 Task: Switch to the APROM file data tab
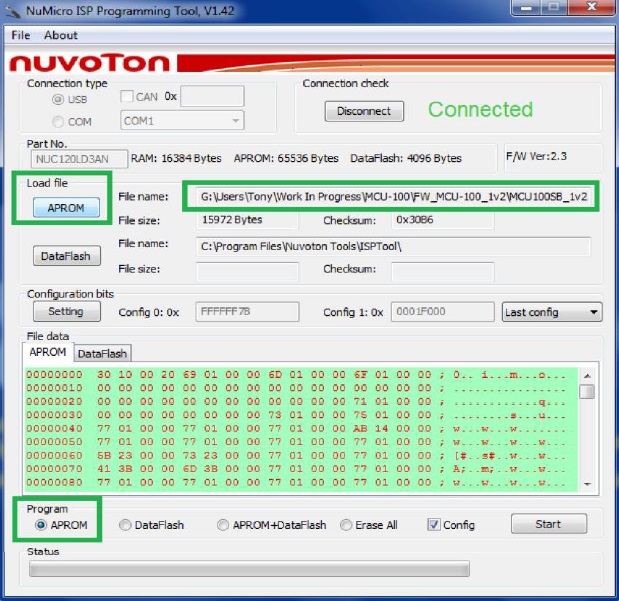48,352
